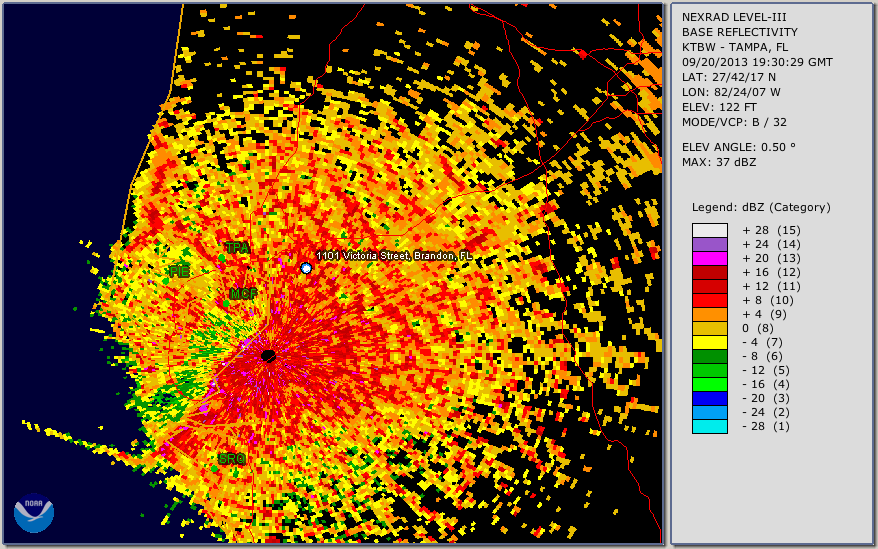Click the MAX: 37 dBZ text
The image size is (878, 549).
(x=719, y=162)
